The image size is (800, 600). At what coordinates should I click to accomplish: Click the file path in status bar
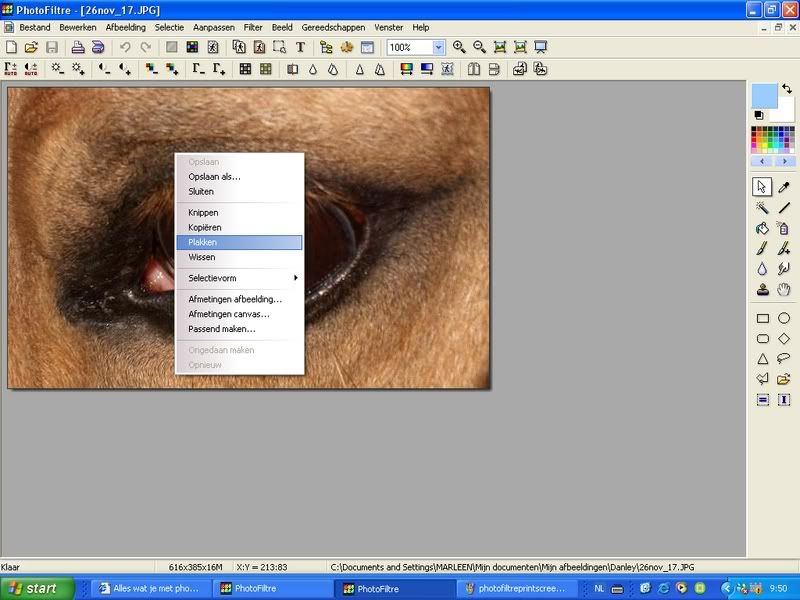pos(512,567)
